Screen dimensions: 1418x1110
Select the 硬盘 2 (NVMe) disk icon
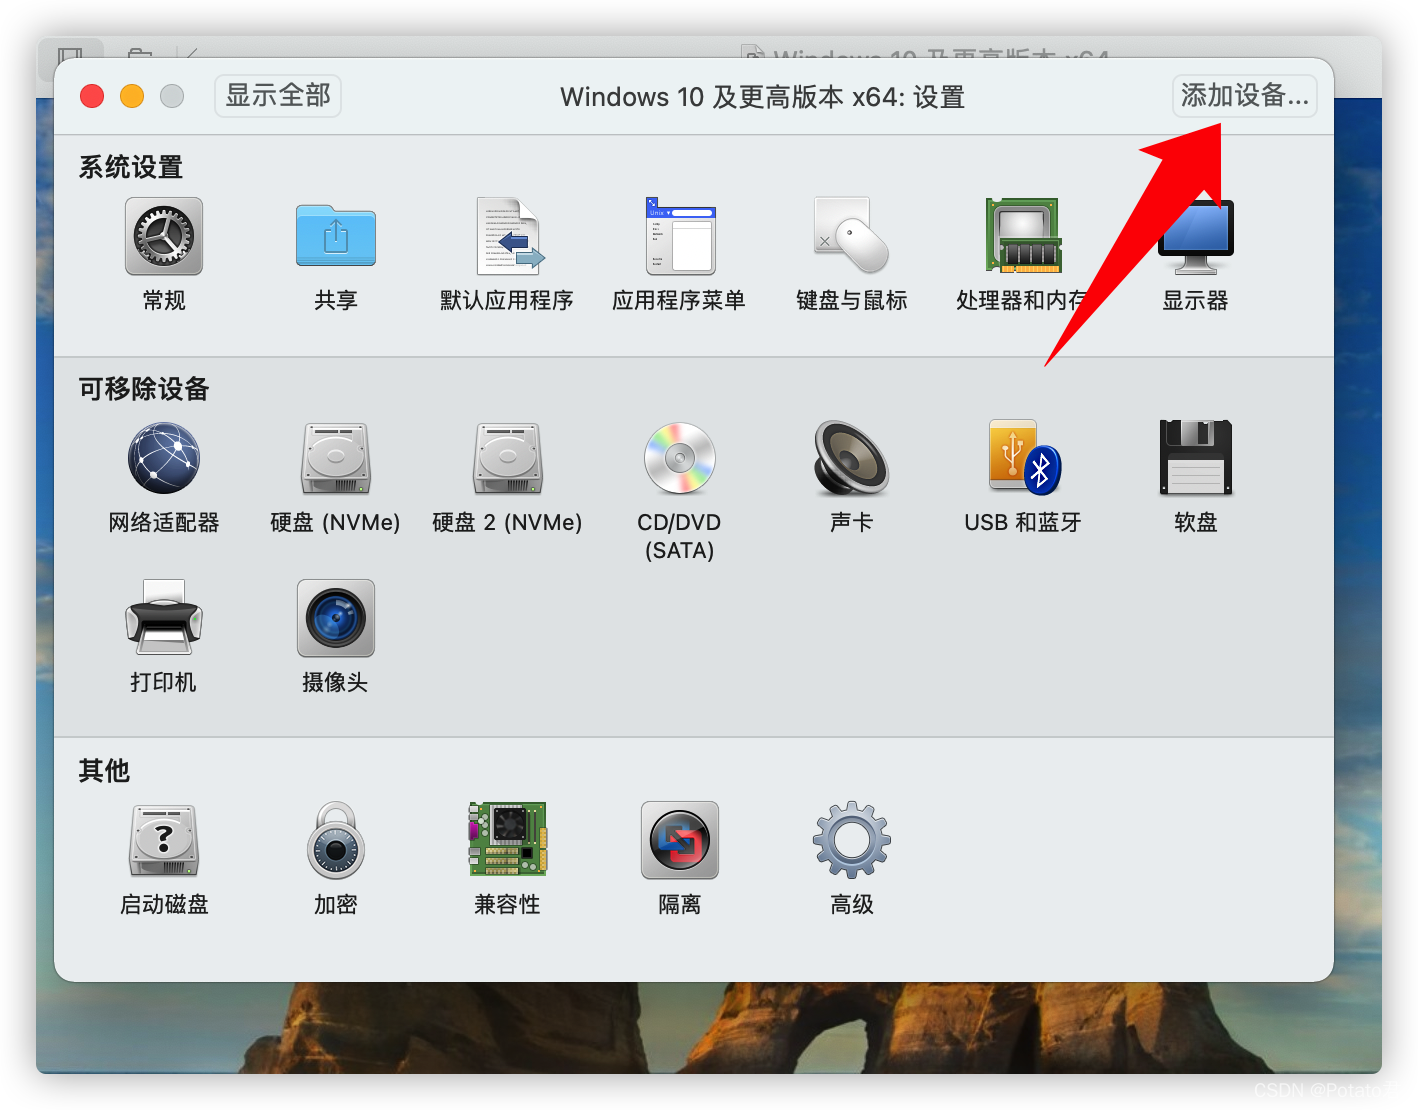click(508, 459)
